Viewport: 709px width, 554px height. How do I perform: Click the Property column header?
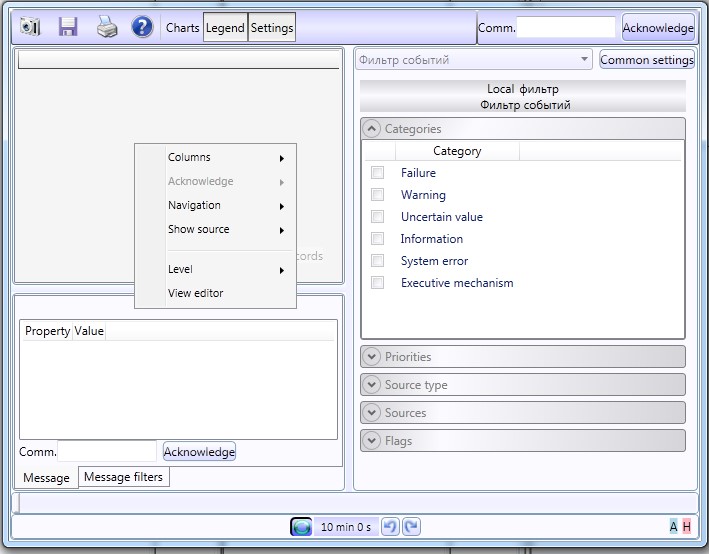point(47,331)
